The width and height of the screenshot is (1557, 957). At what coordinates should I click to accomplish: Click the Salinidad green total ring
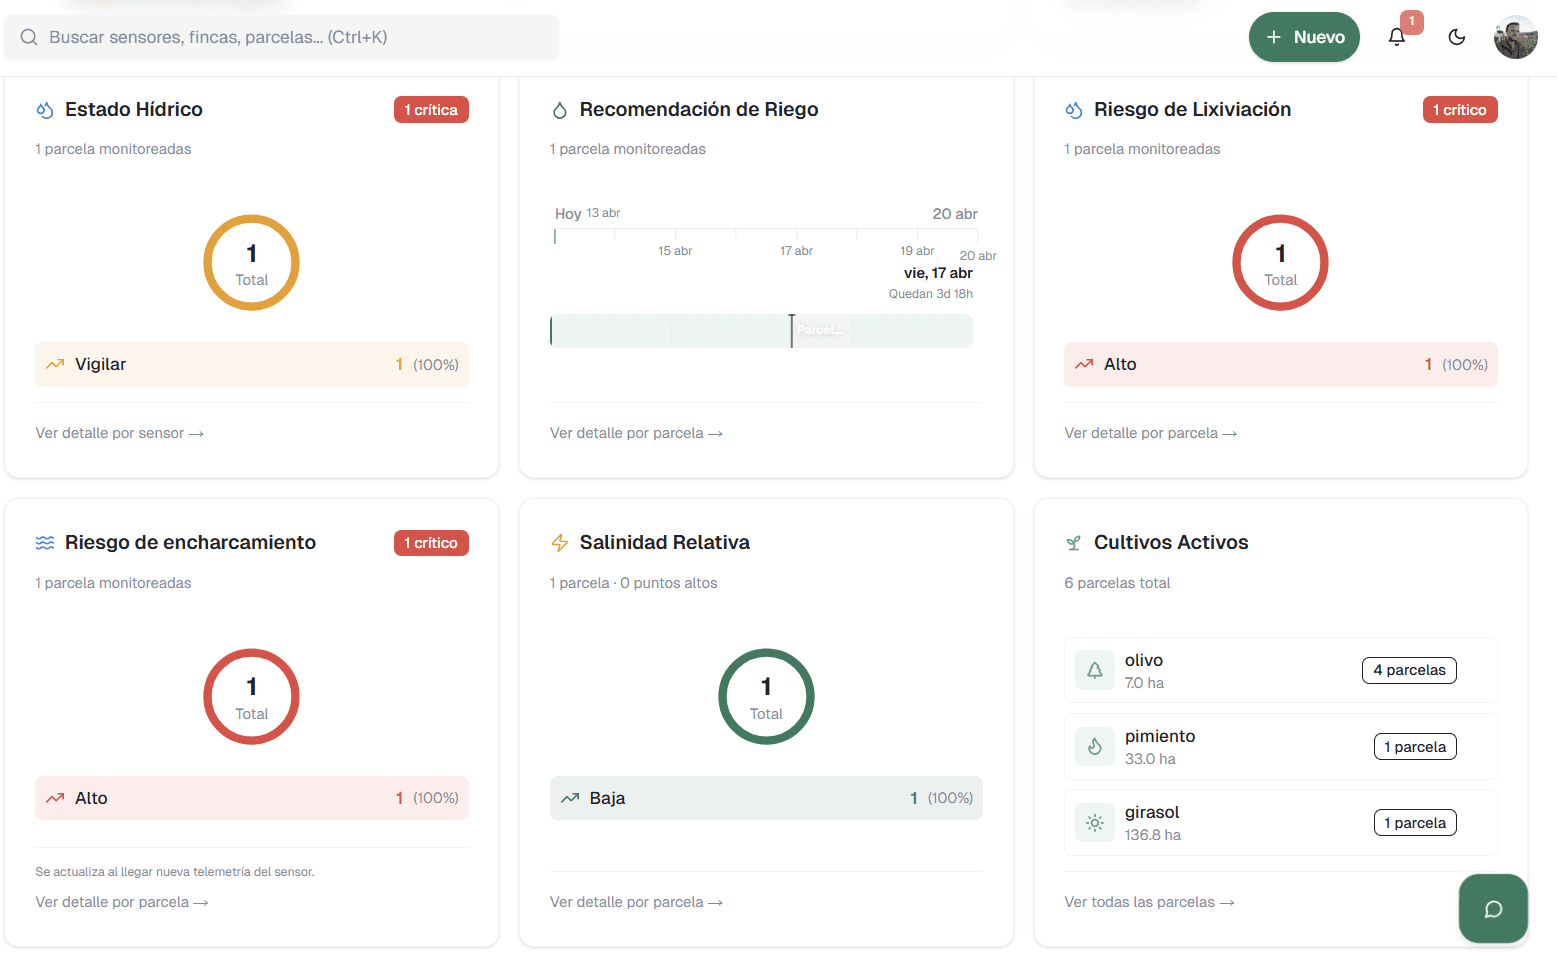click(766, 697)
